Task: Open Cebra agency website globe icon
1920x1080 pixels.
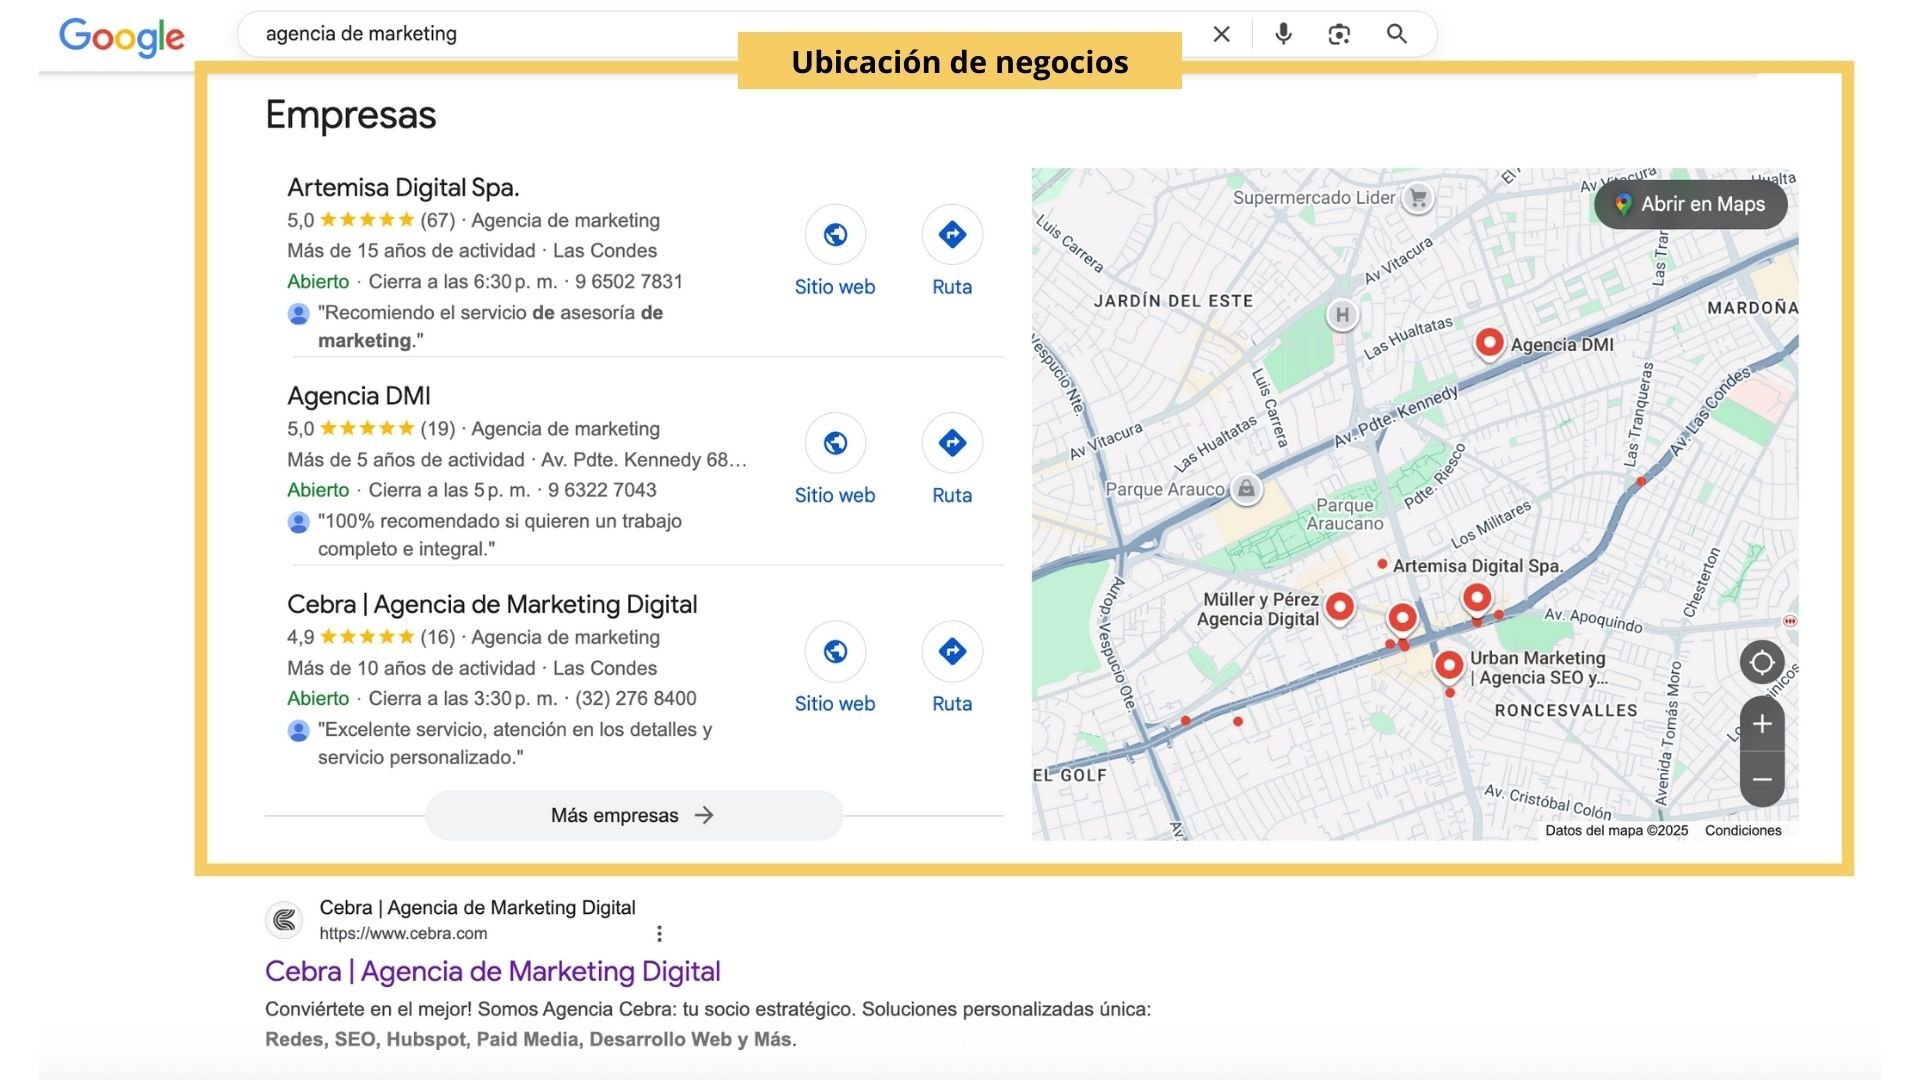Action: (x=835, y=652)
